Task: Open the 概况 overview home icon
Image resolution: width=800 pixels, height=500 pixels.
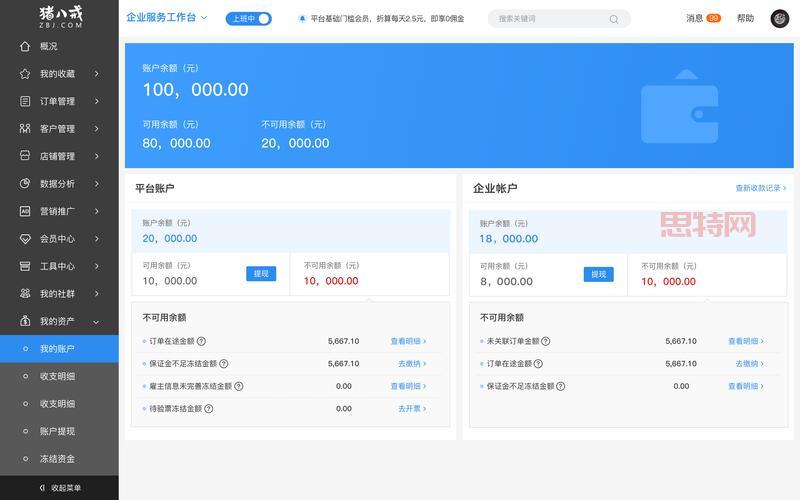Action: click(x=24, y=46)
